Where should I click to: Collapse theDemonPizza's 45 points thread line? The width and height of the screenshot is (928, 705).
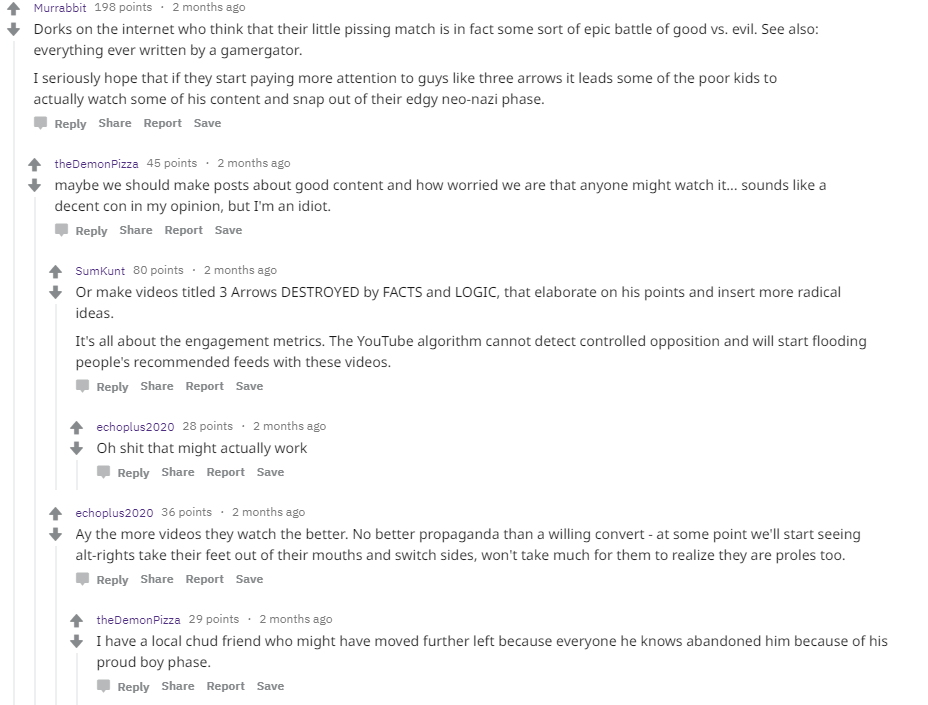pyautogui.click(x=34, y=450)
